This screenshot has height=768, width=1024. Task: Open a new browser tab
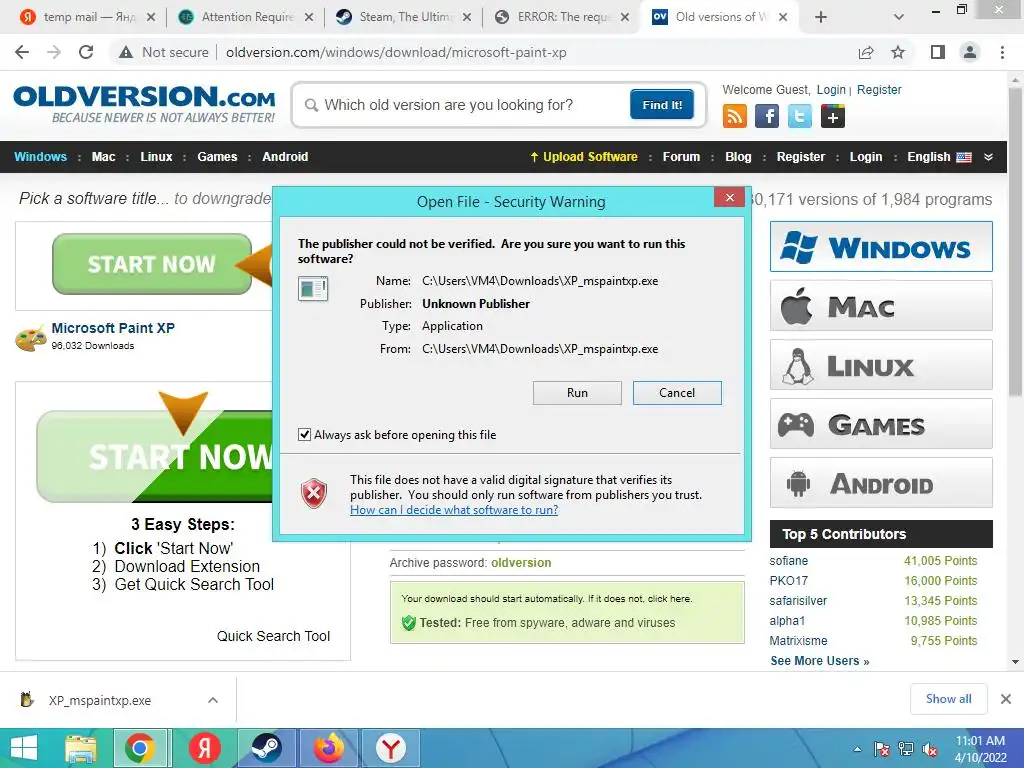coord(821,17)
